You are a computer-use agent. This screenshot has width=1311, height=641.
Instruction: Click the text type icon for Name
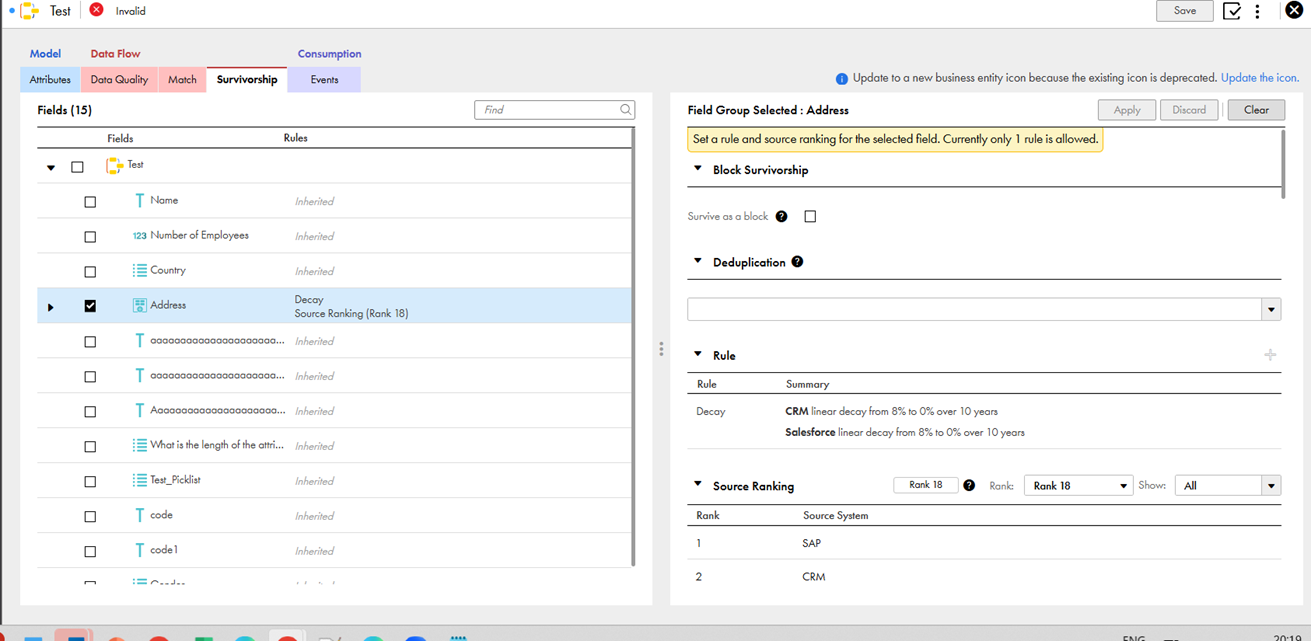pyautogui.click(x=140, y=201)
